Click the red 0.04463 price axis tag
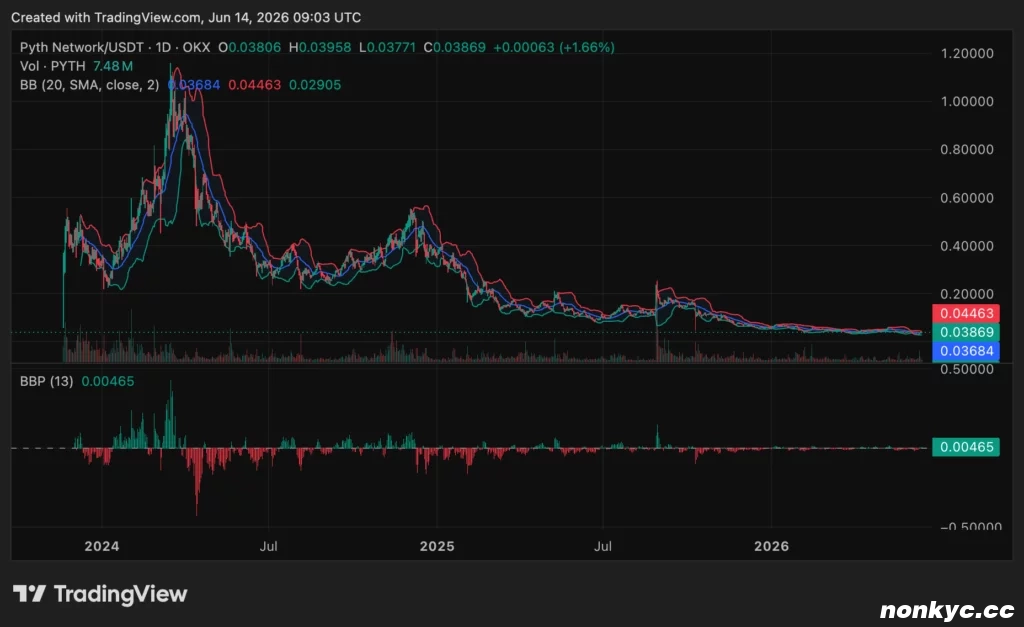The width and height of the screenshot is (1024, 627). pyautogui.click(x=965, y=314)
